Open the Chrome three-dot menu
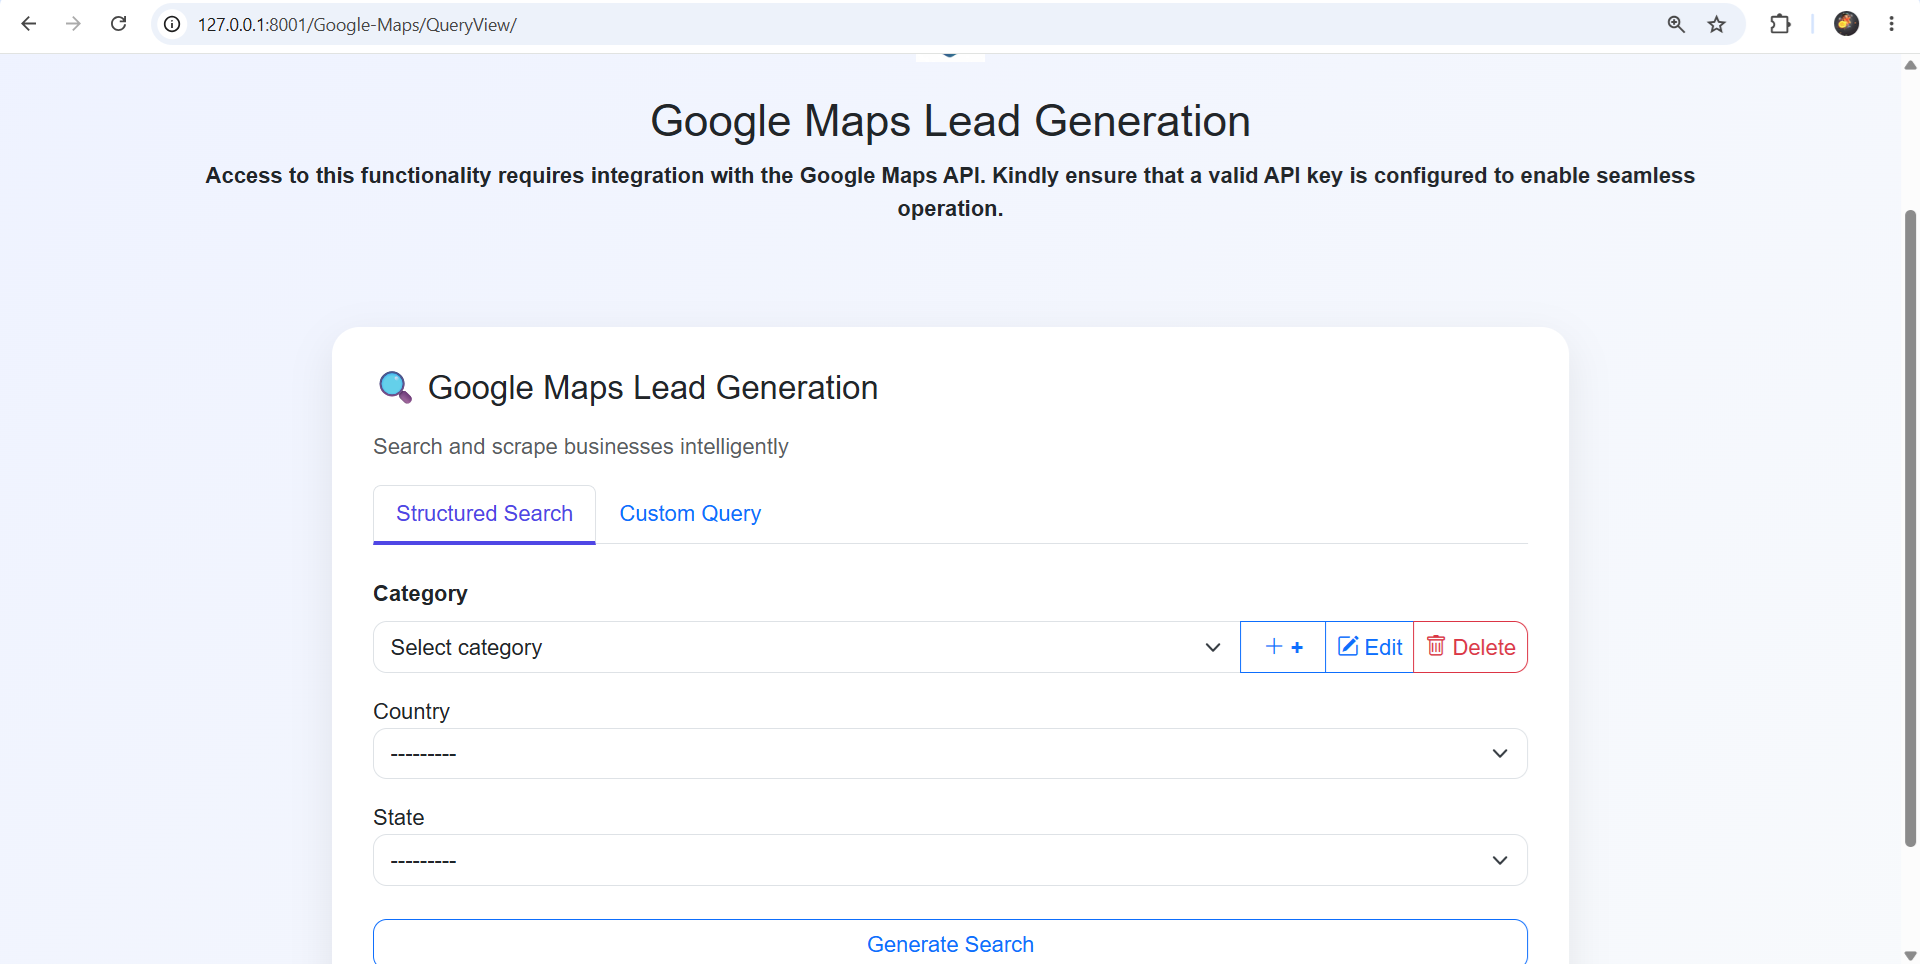 [x=1891, y=24]
